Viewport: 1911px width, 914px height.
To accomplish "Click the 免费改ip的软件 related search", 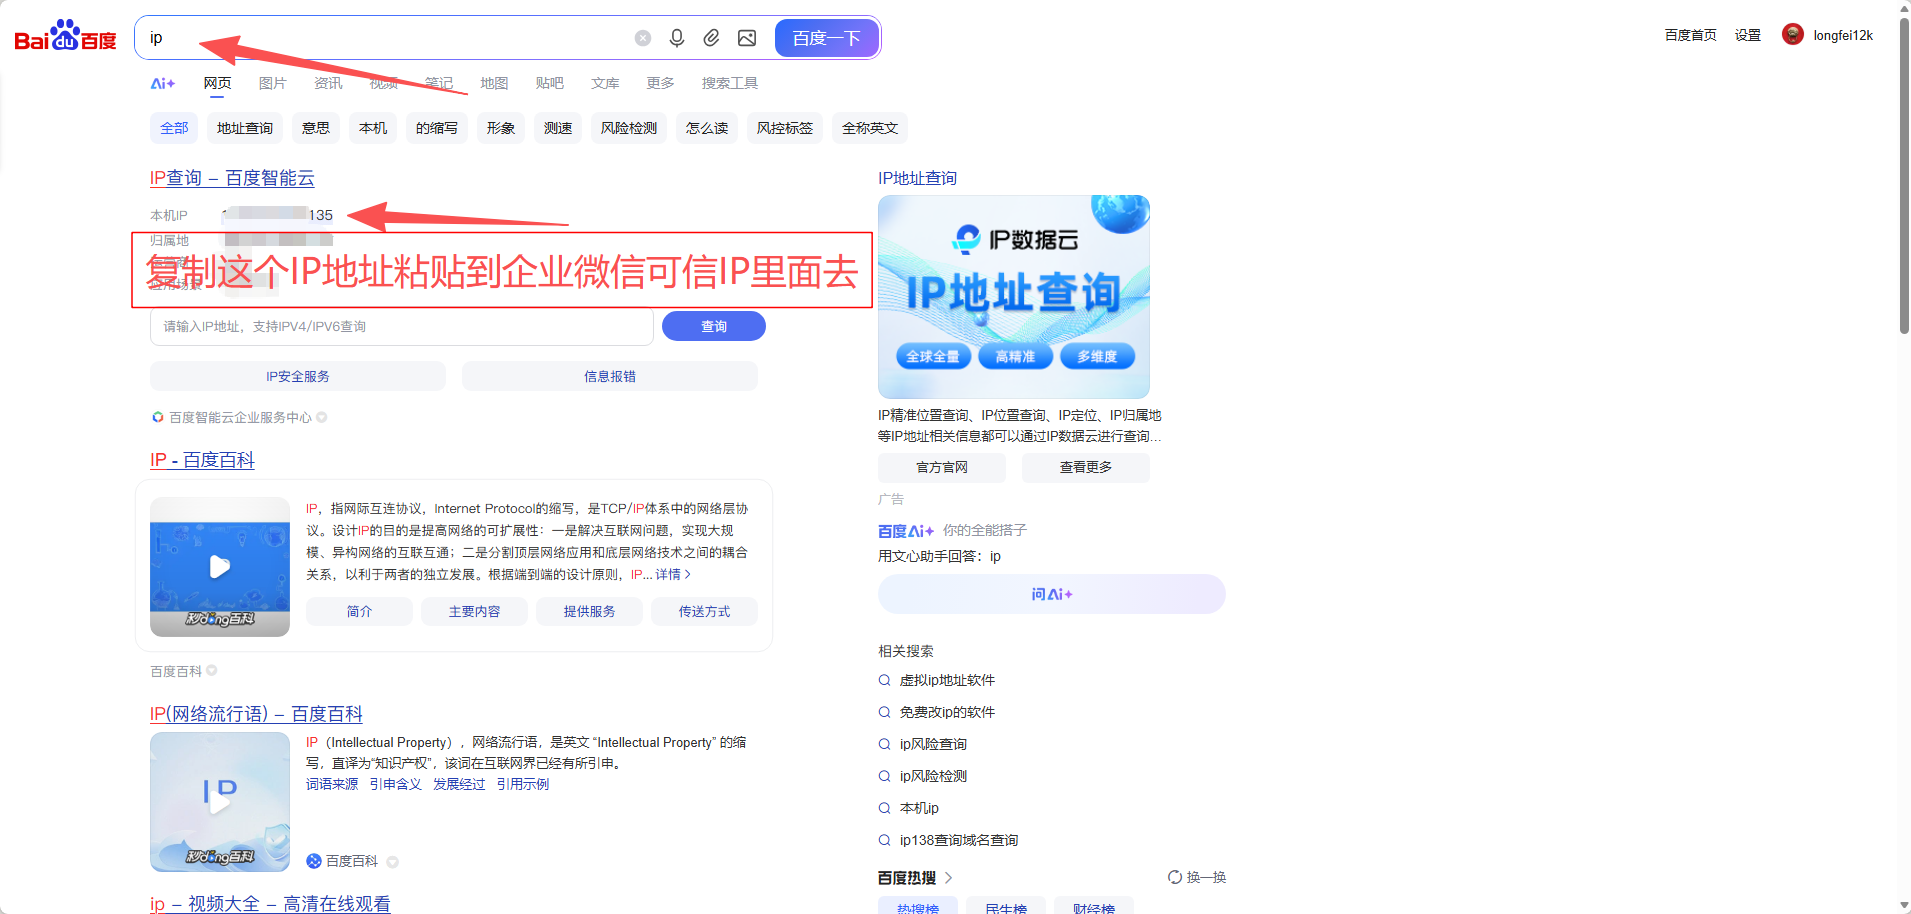I will [x=947, y=712].
